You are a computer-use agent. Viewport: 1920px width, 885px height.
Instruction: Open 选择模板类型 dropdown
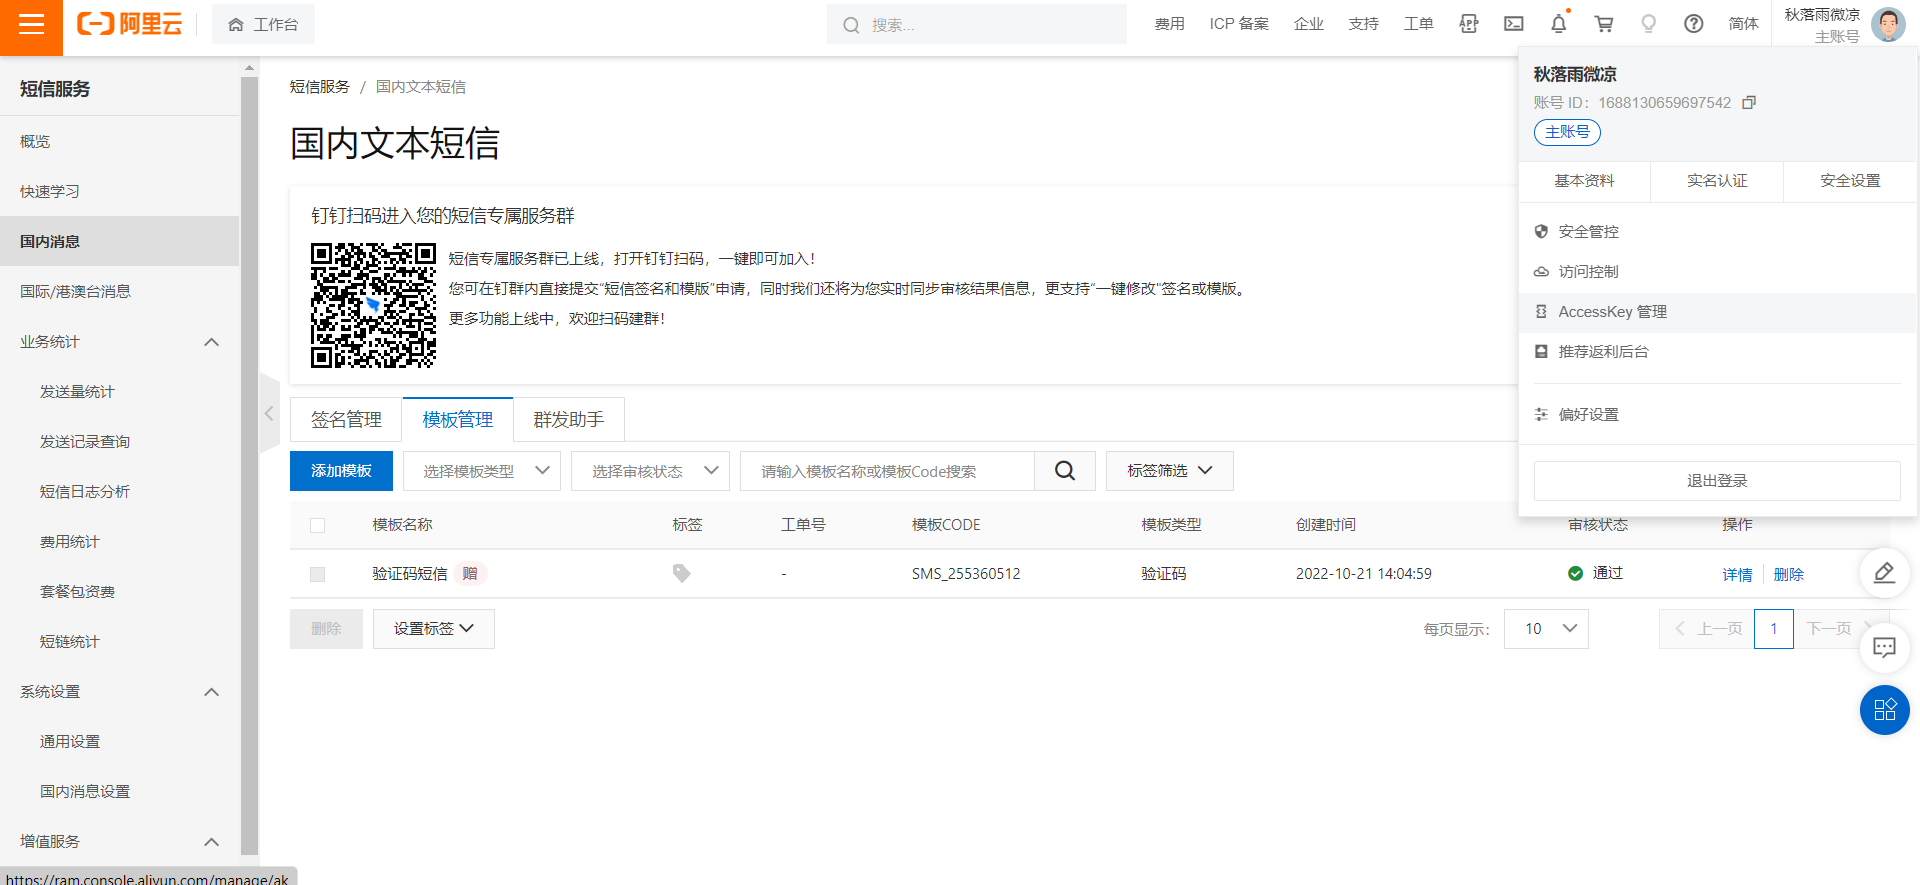[482, 471]
